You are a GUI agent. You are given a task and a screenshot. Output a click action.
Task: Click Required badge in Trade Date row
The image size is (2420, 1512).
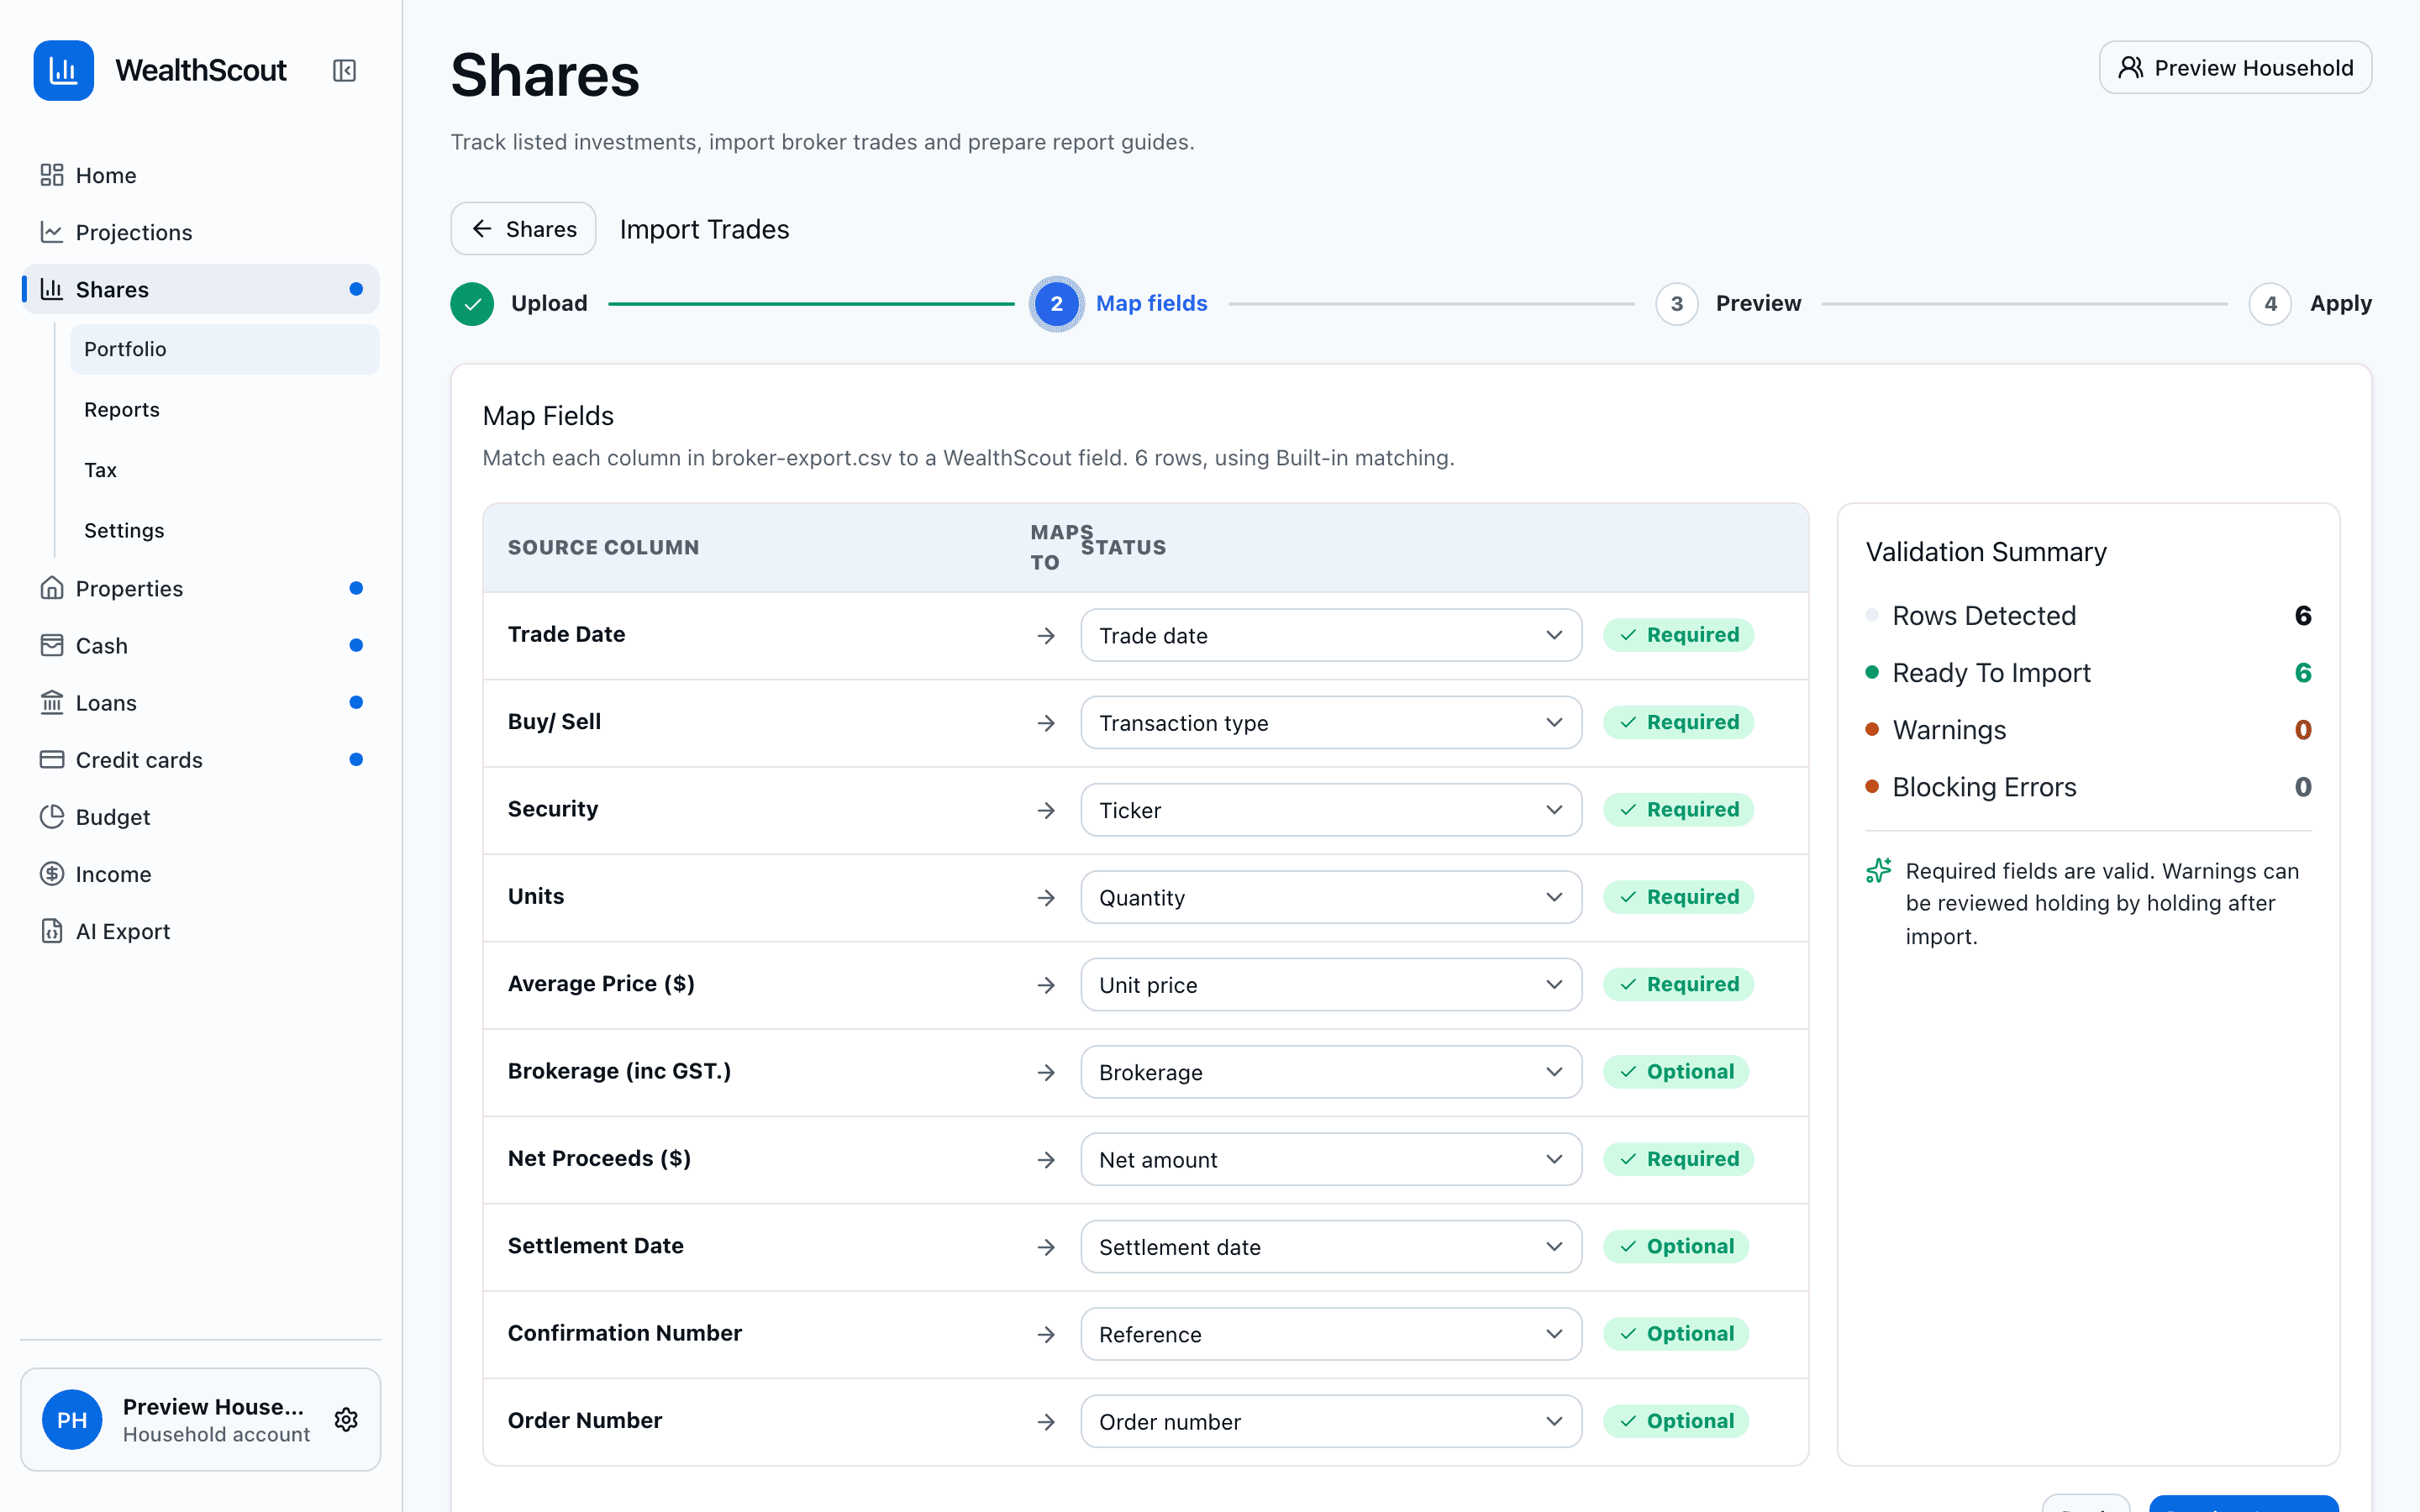point(1678,635)
